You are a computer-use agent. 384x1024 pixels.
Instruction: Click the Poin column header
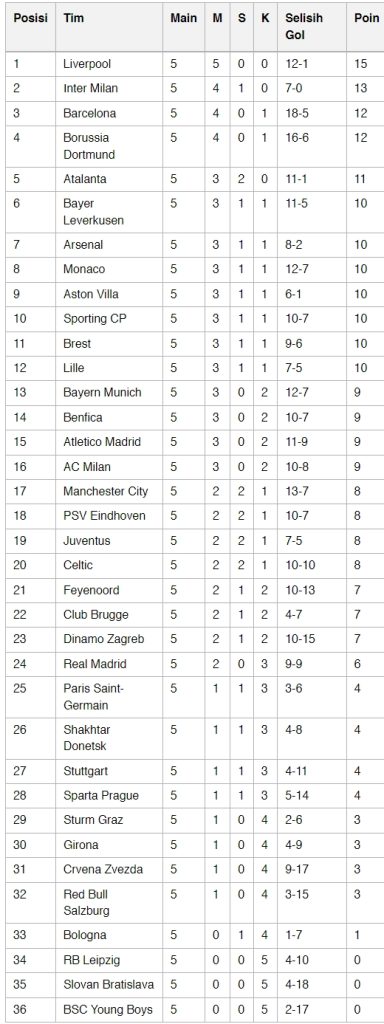[366, 18]
